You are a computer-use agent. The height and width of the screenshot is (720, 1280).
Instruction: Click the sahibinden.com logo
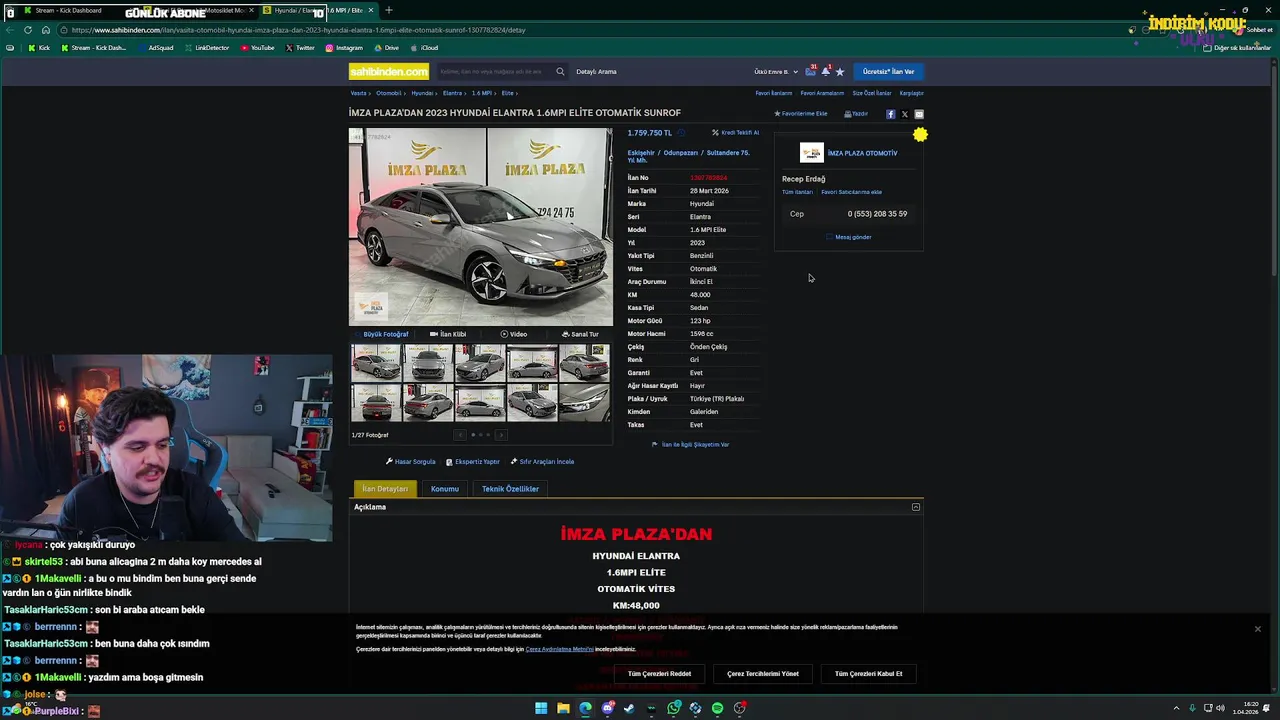coord(389,71)
